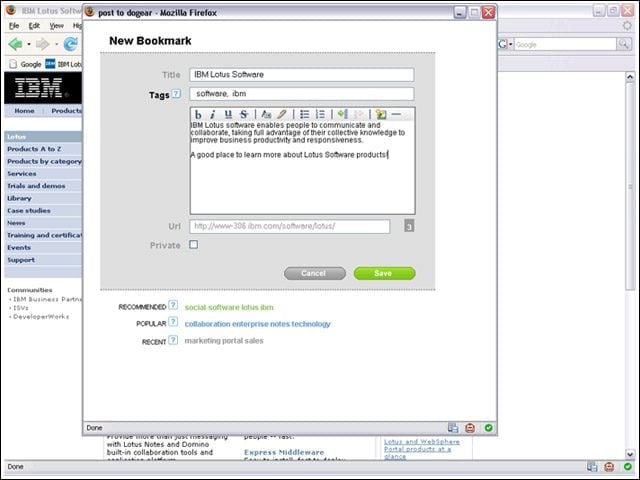Click into the description text area

tap(302, 167)
